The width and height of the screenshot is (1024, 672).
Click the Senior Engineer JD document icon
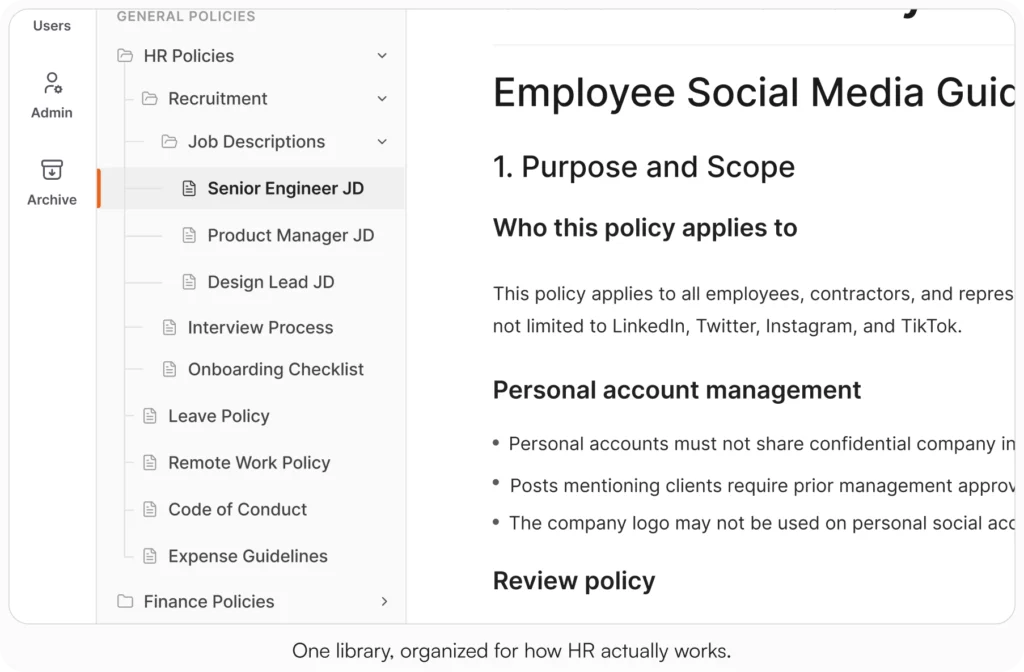tap(189, 189)
